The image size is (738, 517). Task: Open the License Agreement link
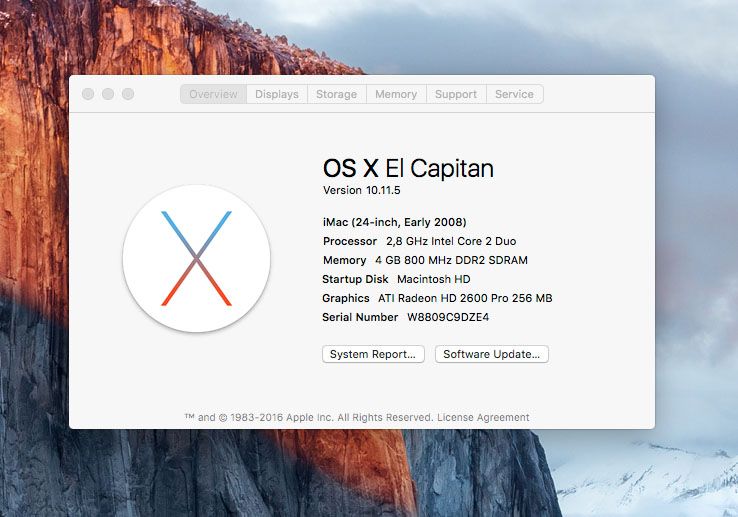(x=483, y=417)
